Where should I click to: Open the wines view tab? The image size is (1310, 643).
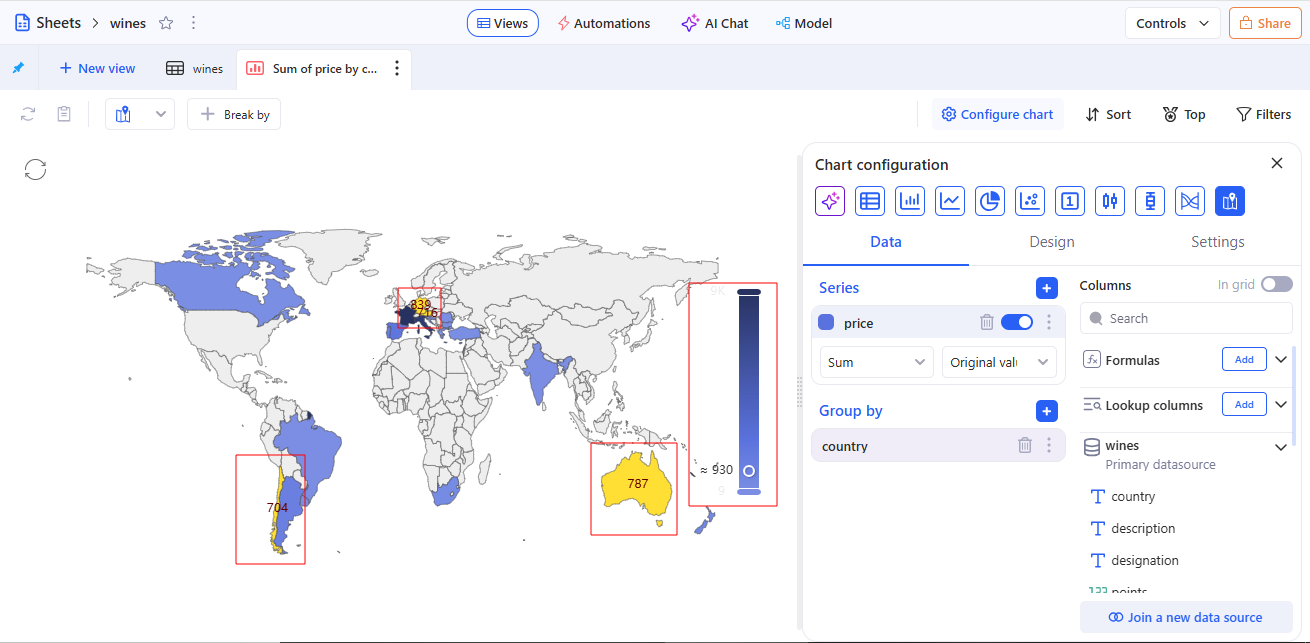point(195,69)
